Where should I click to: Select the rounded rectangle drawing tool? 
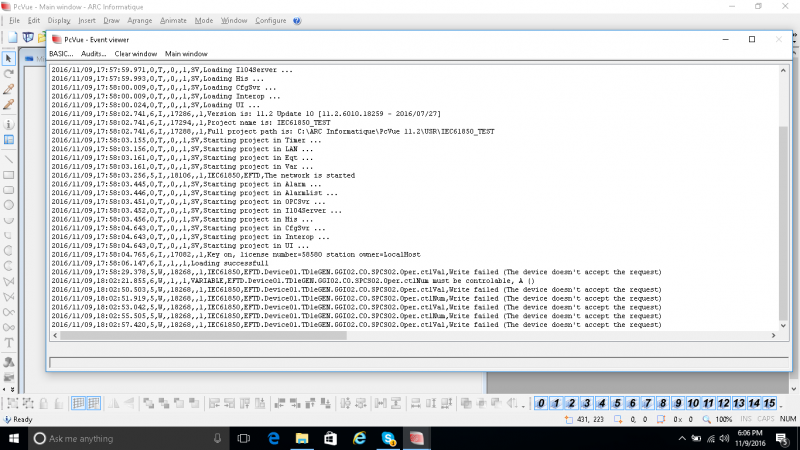tap(9, 190)
